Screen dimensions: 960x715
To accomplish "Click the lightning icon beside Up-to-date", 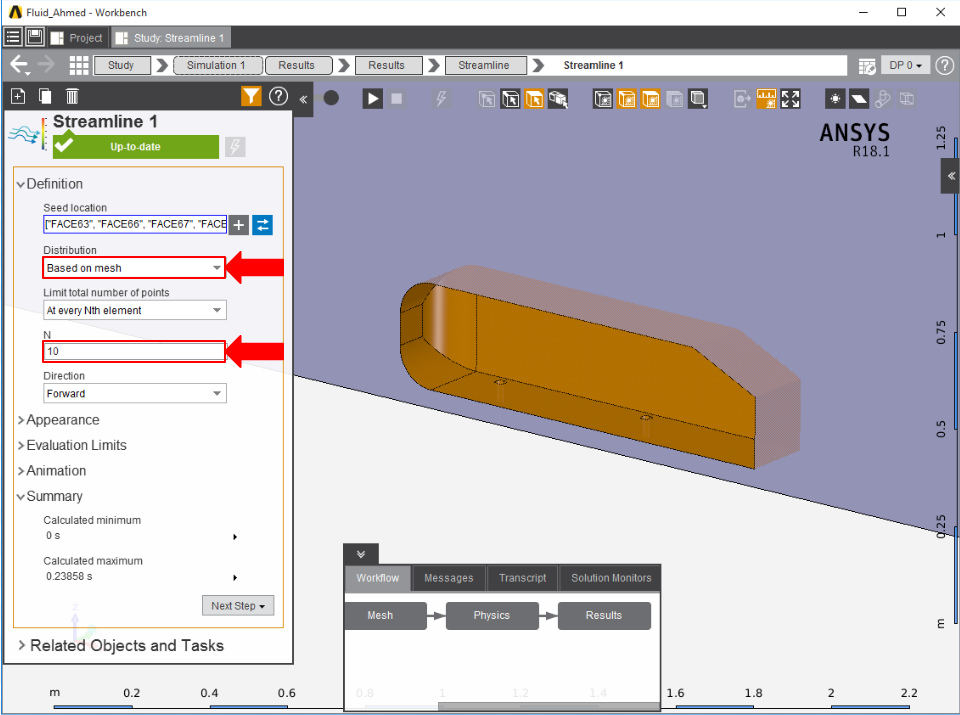I will pos(235,147).
